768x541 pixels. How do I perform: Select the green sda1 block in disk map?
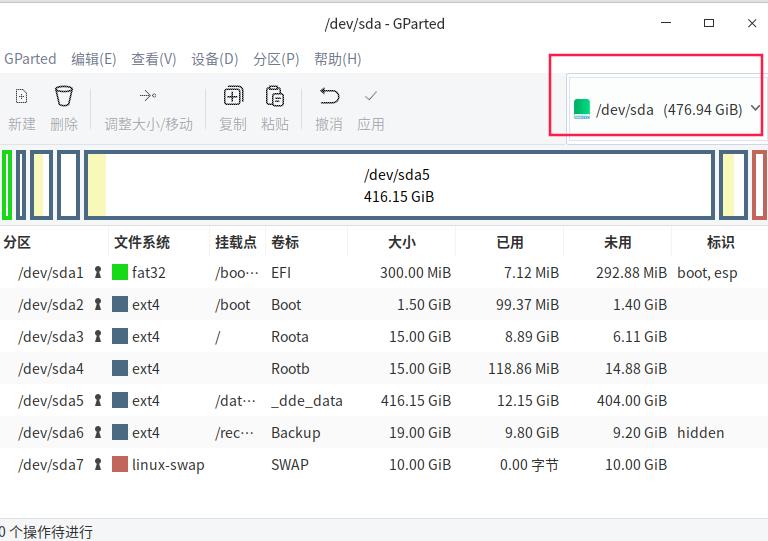[x=7, y=185]
